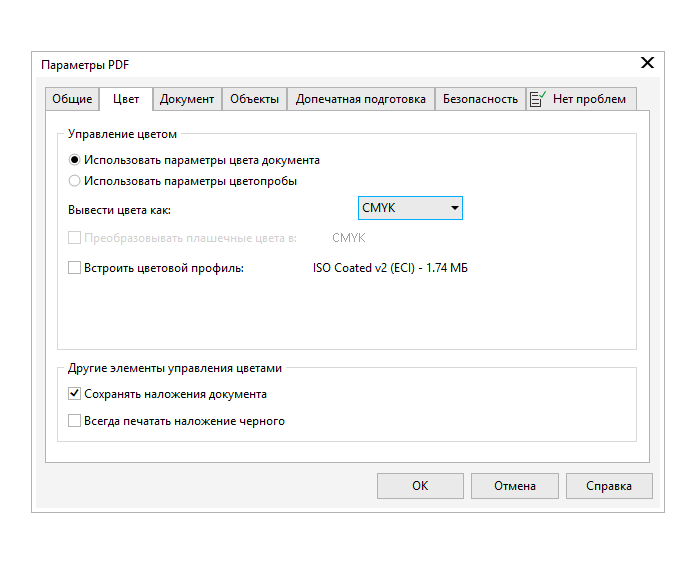
Task: Choose Использовать параметры цветопробы radio button
Action: [x=75, y=181]
